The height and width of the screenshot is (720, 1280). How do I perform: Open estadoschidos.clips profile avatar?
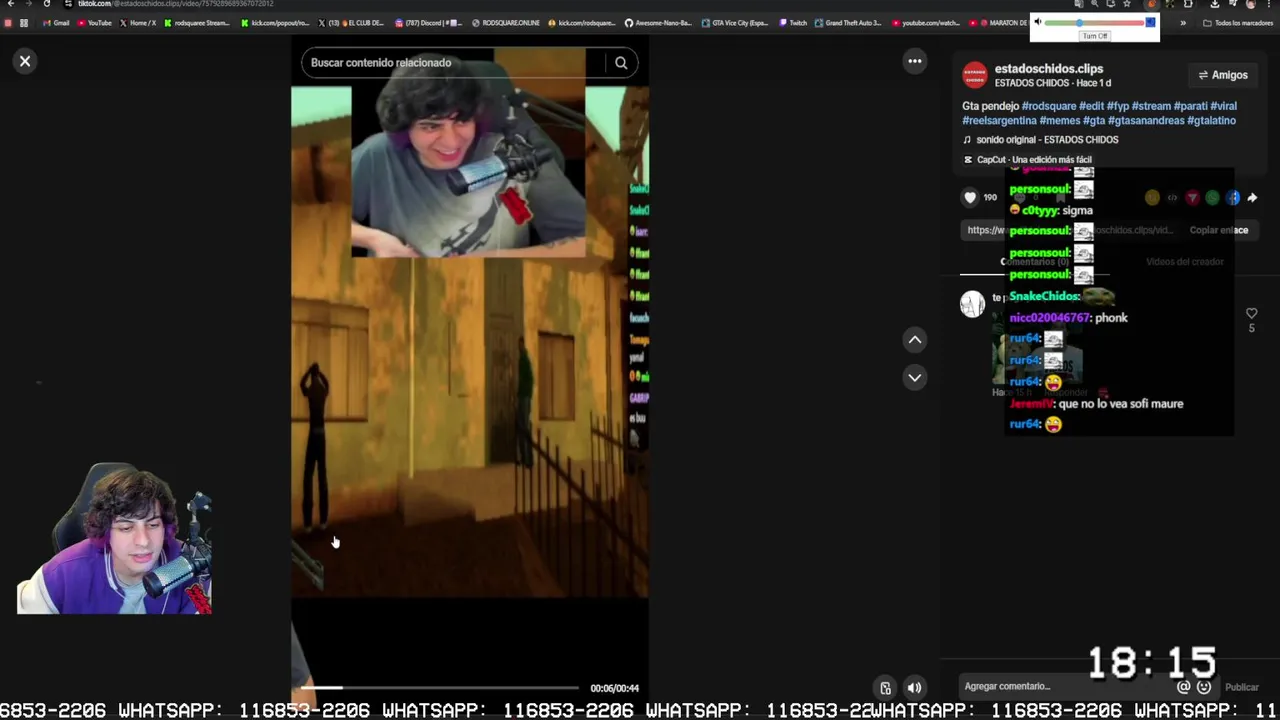[x=974, y=75]
